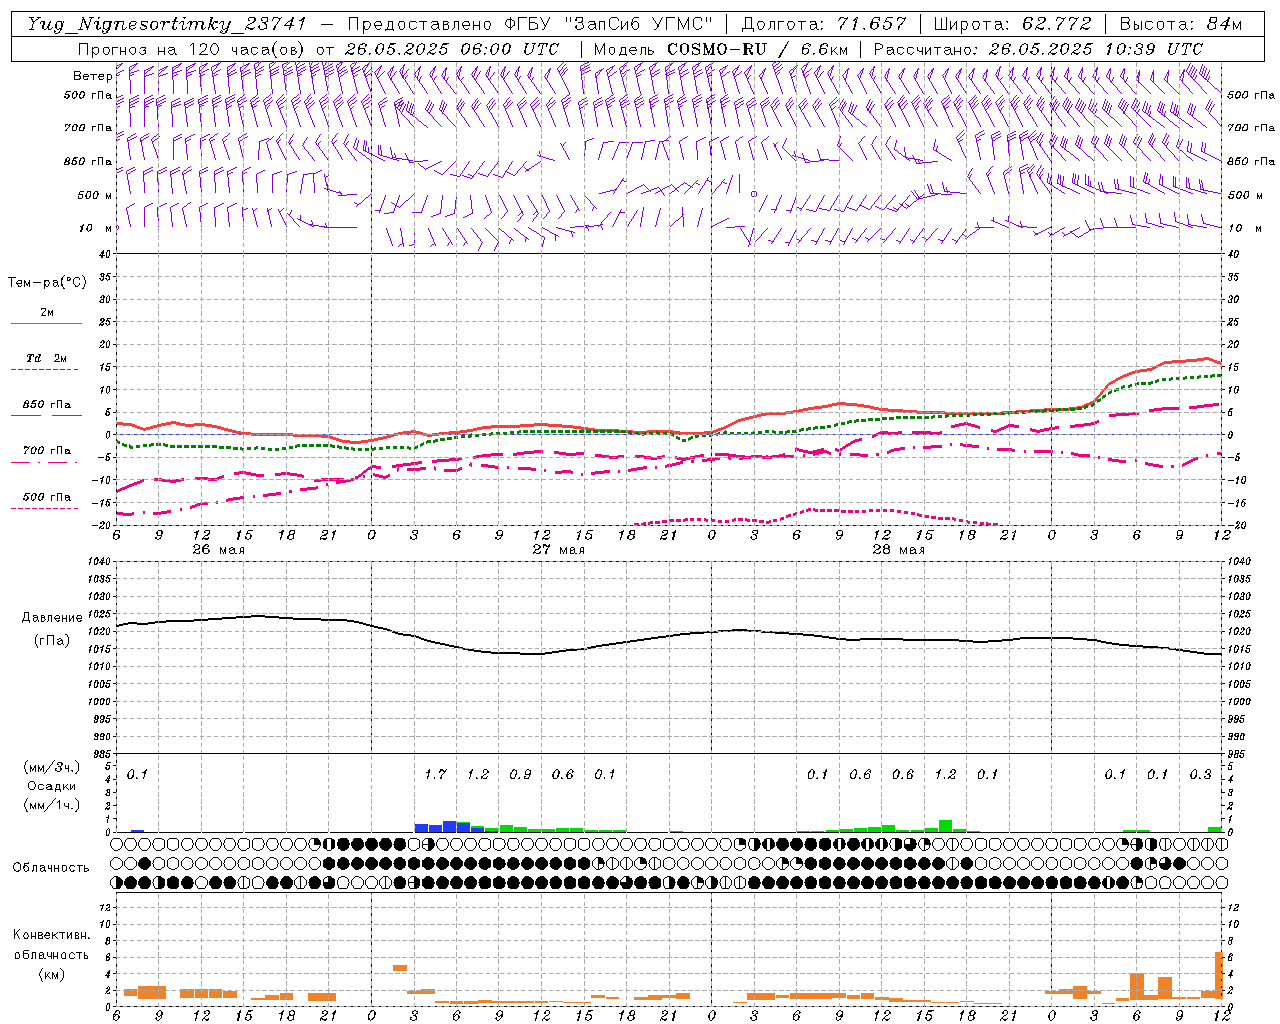Click the Конвективн. облачность label
1280x1024 pixels.
click(51, 945)
